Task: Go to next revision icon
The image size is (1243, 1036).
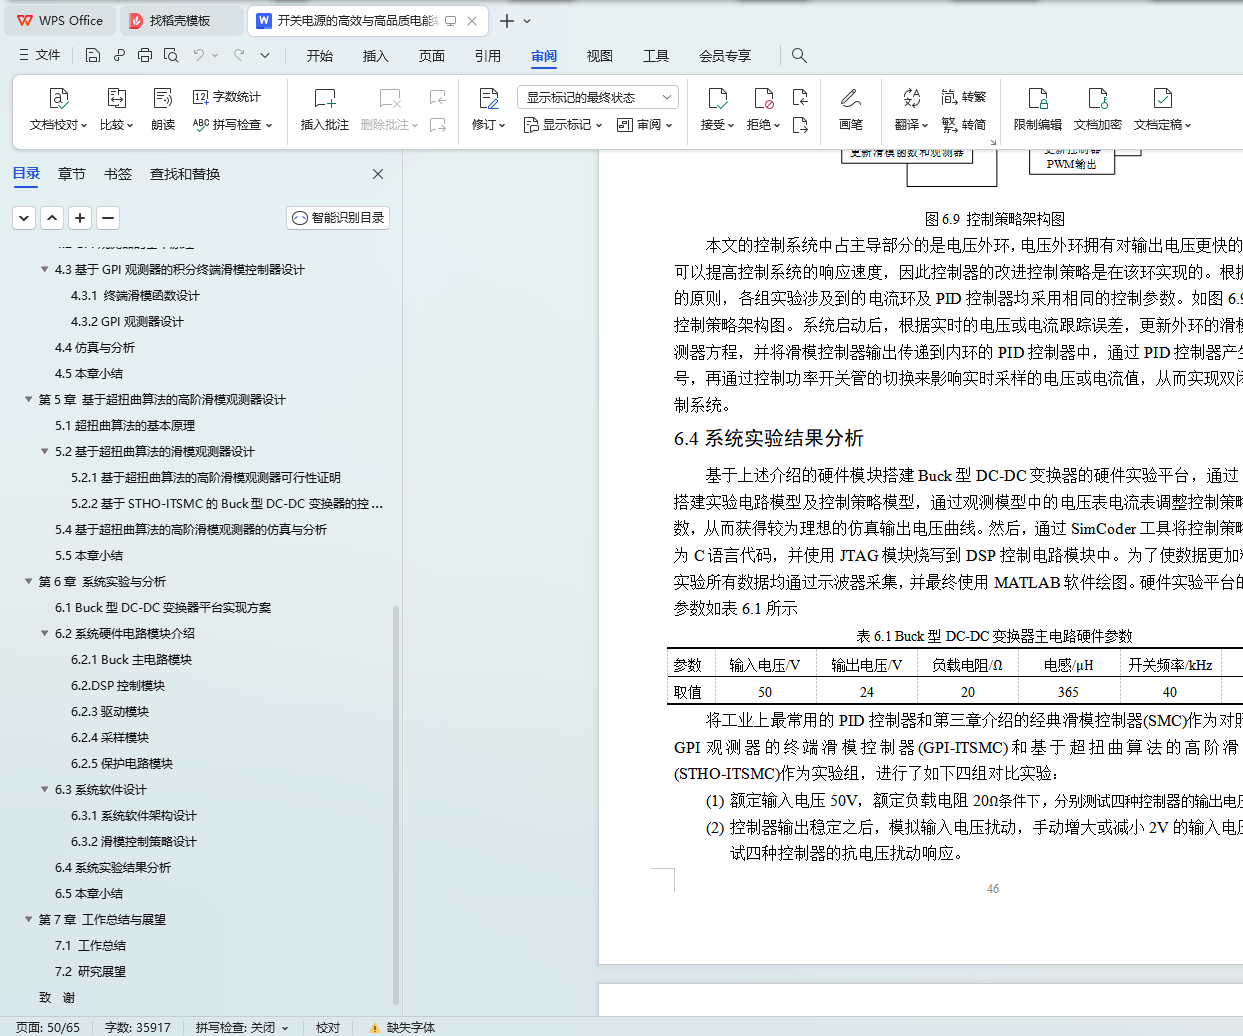Action: pyautogui.click(x=800, y=125)
